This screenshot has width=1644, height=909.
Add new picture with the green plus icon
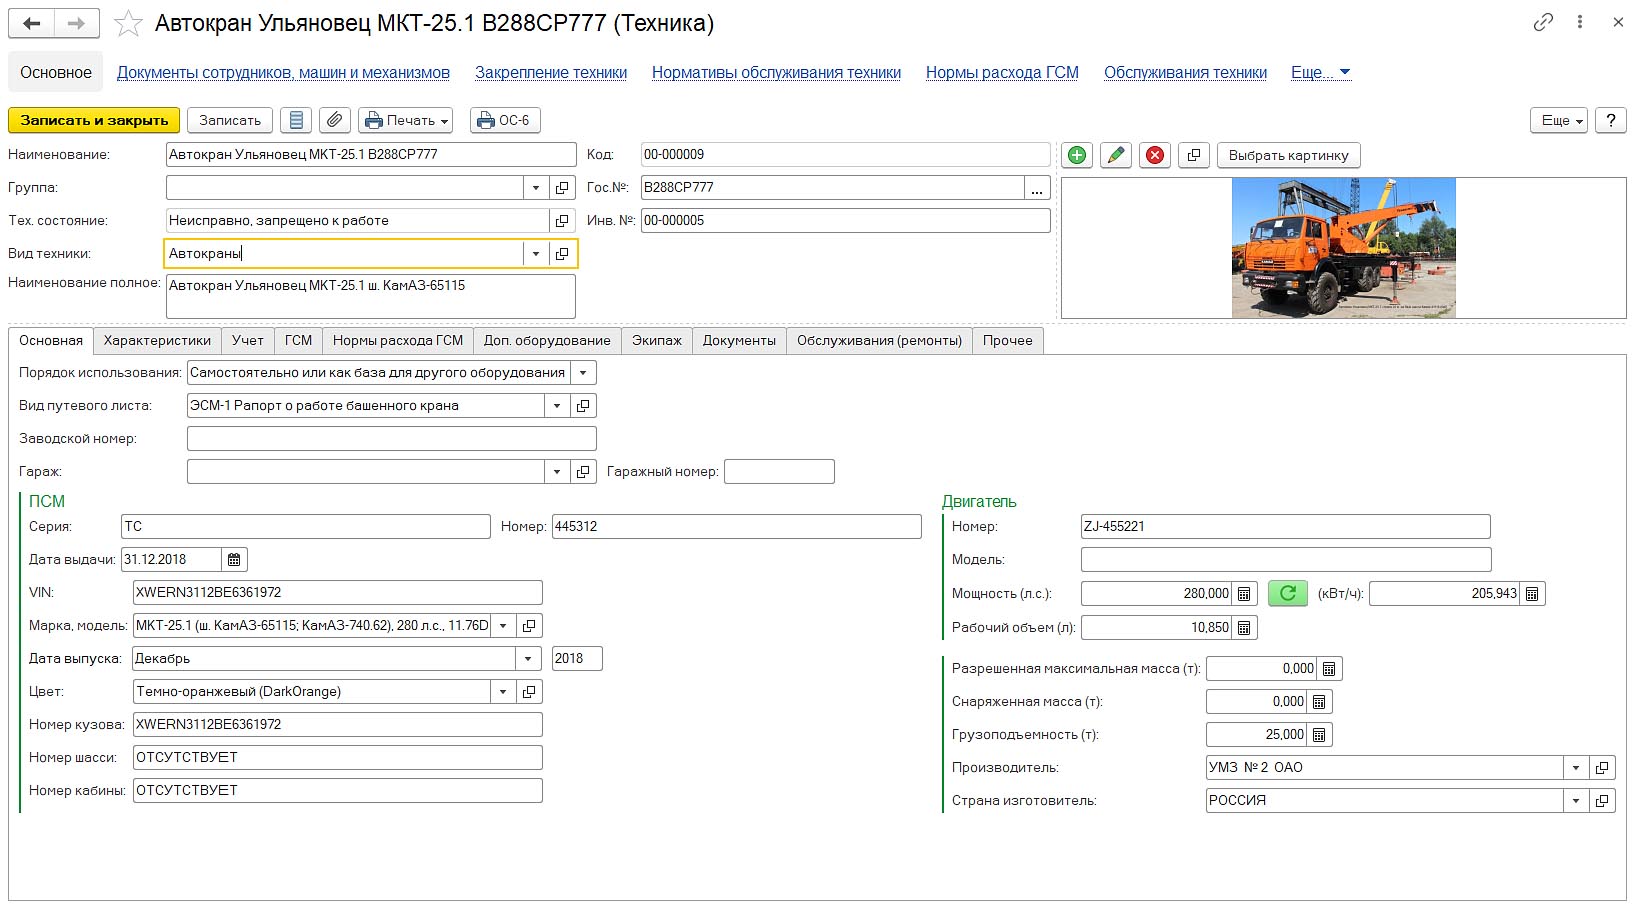(1077, 155)
